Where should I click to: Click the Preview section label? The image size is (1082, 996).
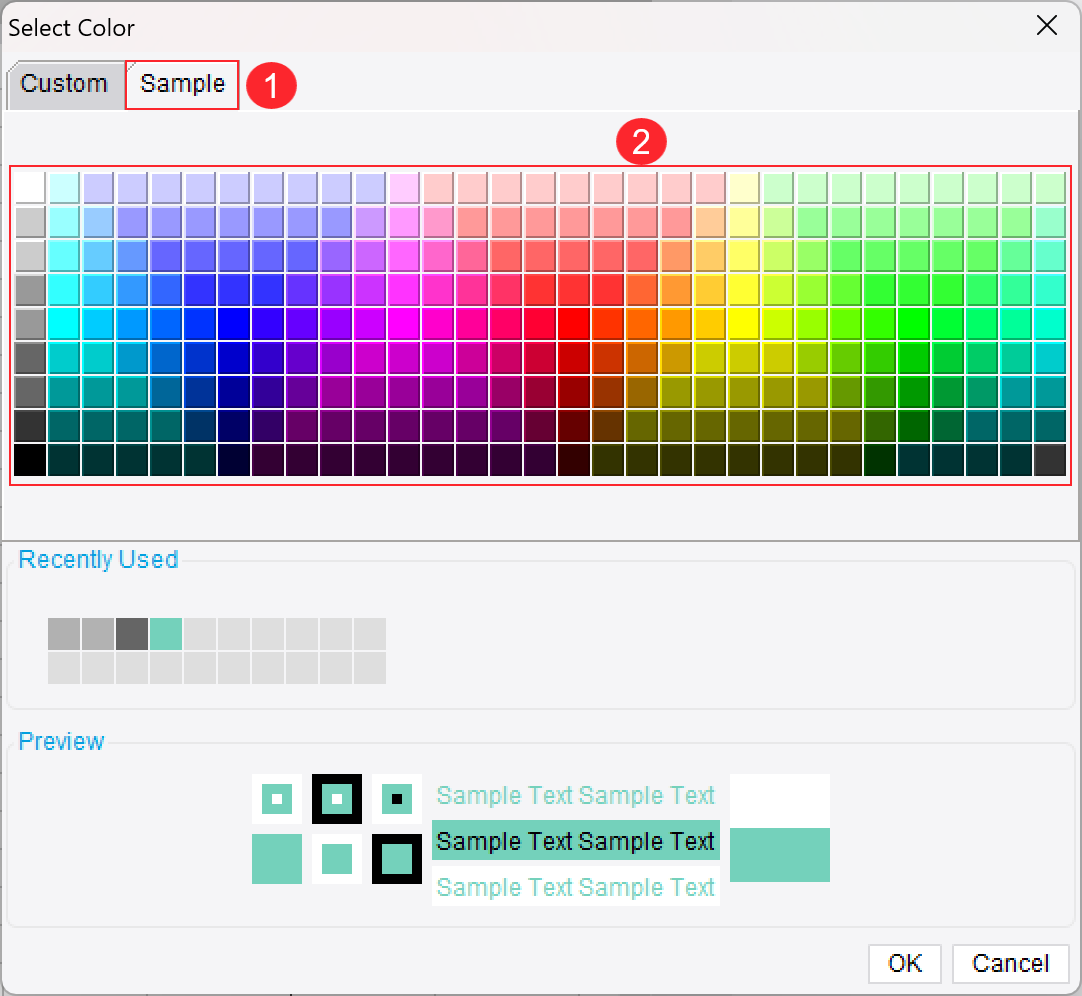pos(61,741)
